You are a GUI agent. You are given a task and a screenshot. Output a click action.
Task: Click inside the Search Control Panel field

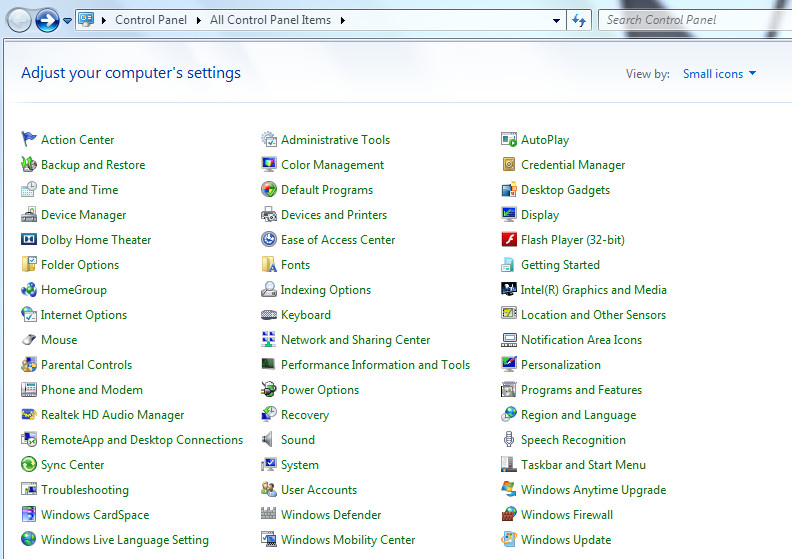coord(695,20)
